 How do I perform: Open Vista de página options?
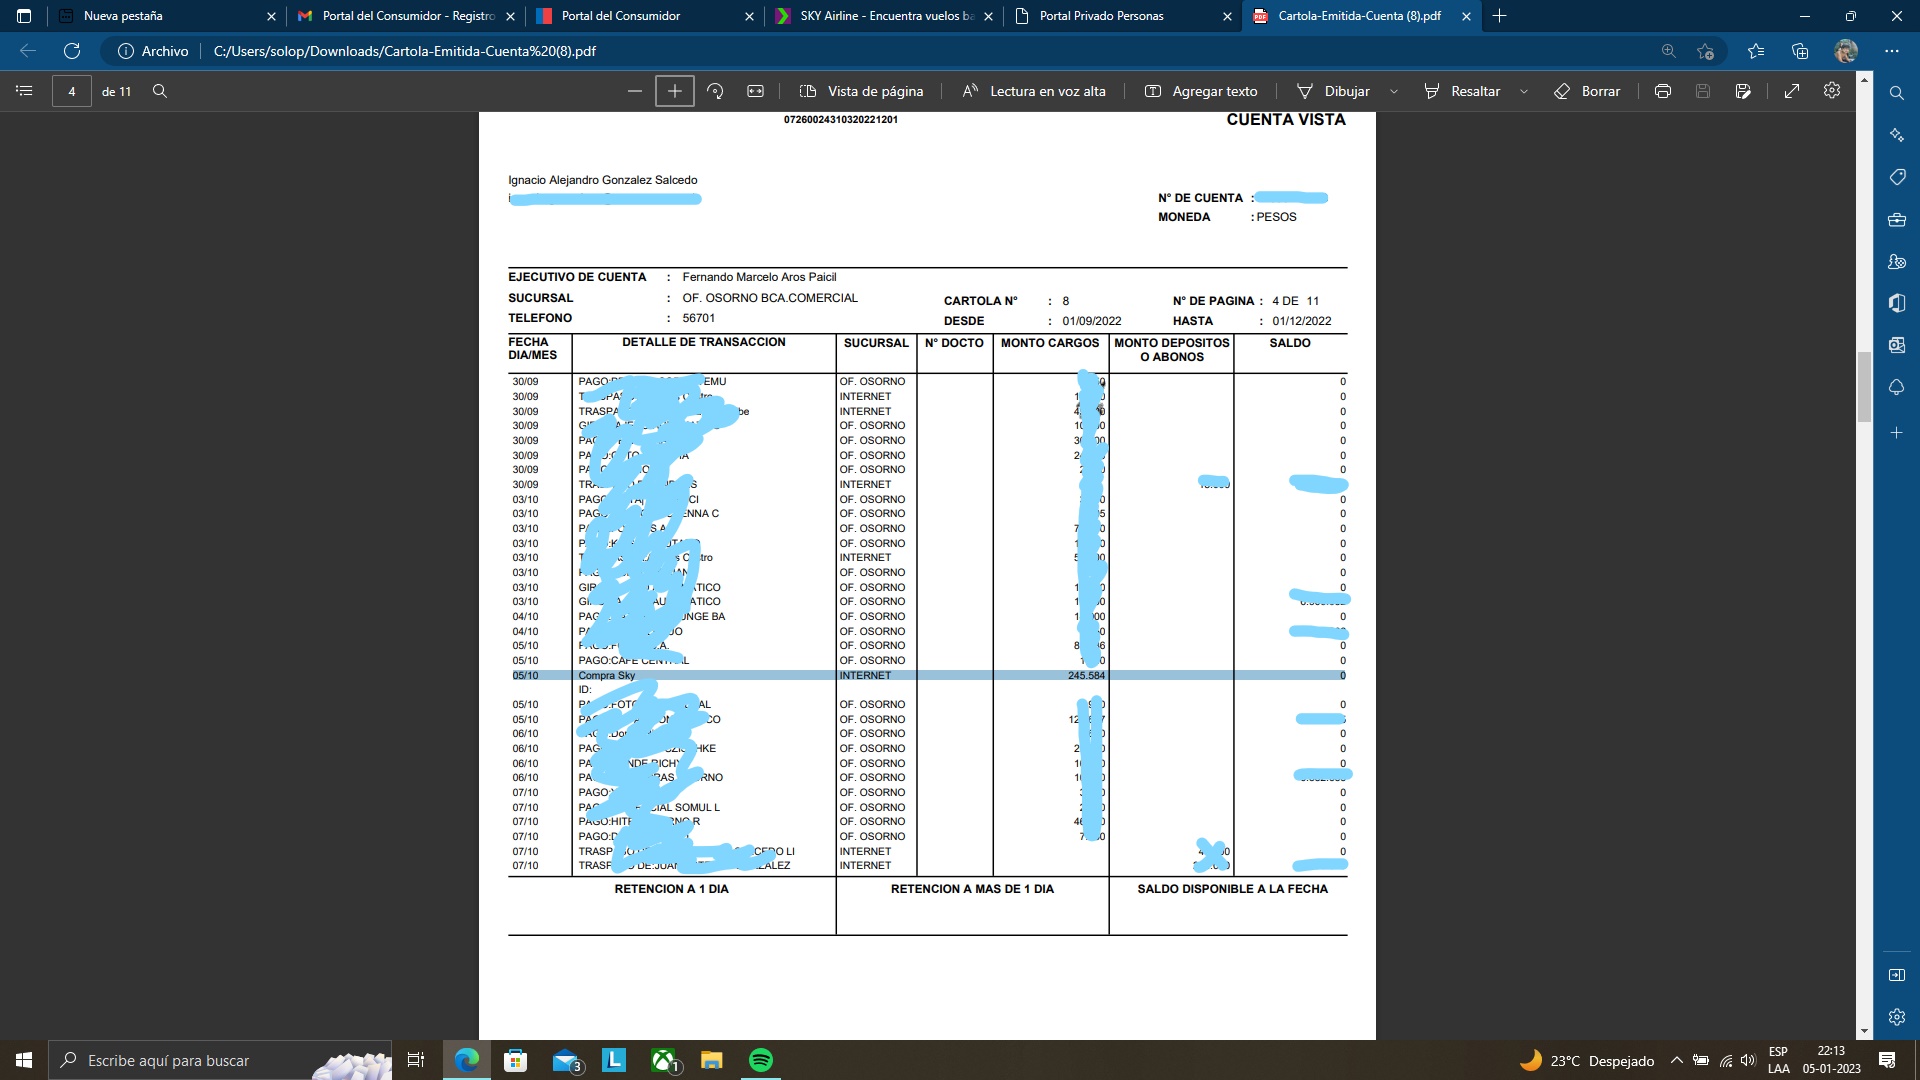coord(861,91)
